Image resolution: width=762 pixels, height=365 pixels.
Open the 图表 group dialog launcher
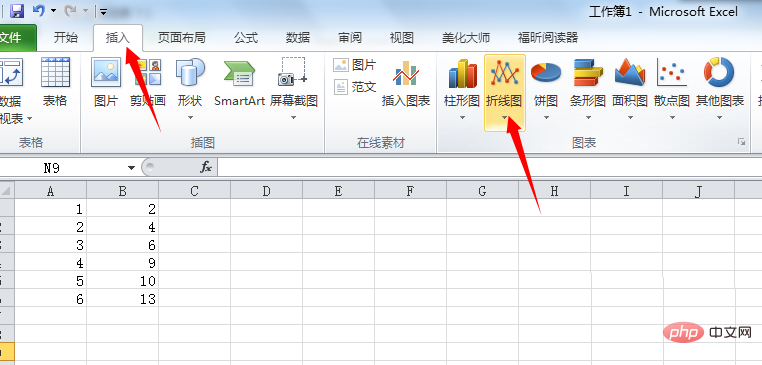tap(742, 142)
